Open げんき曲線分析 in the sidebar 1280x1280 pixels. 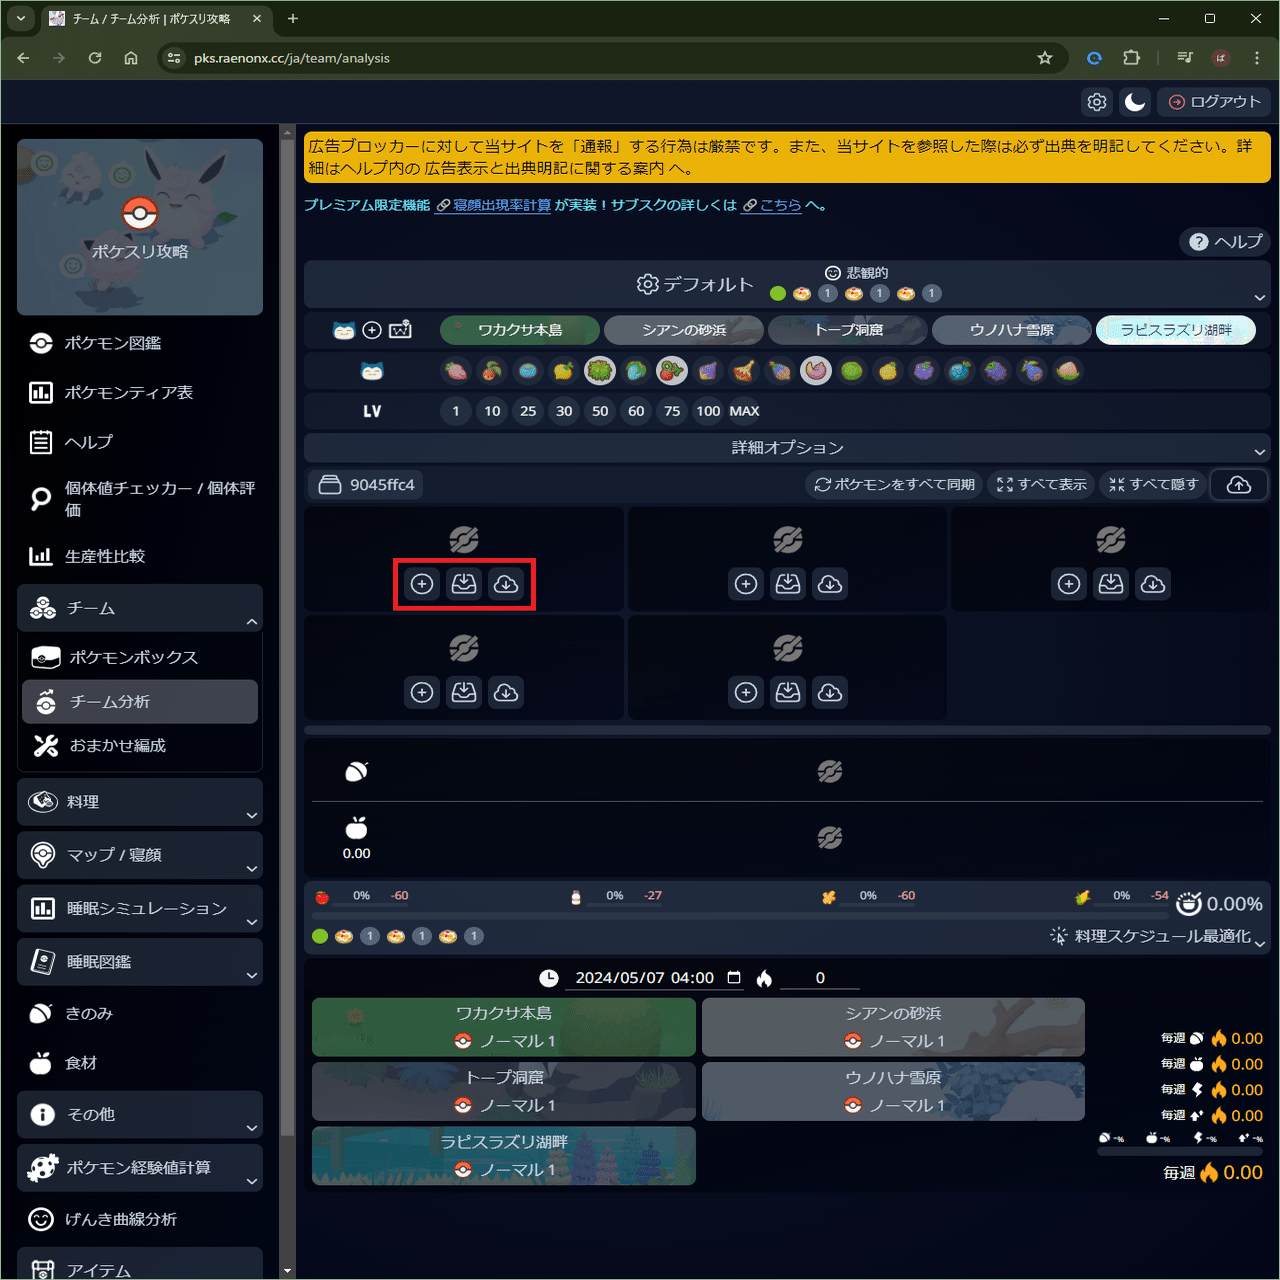tap(140, 1219)
